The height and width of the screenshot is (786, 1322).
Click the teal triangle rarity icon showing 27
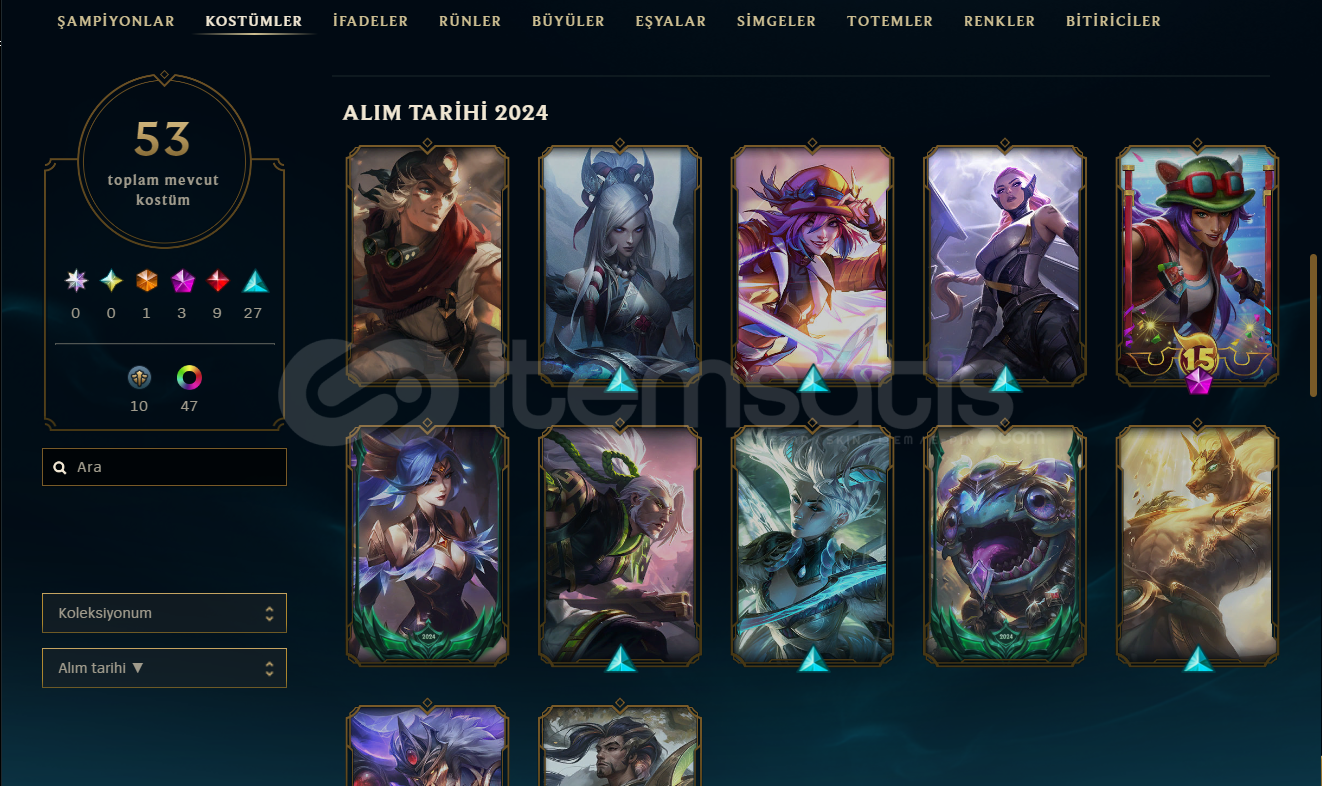[x=255, y=282]
